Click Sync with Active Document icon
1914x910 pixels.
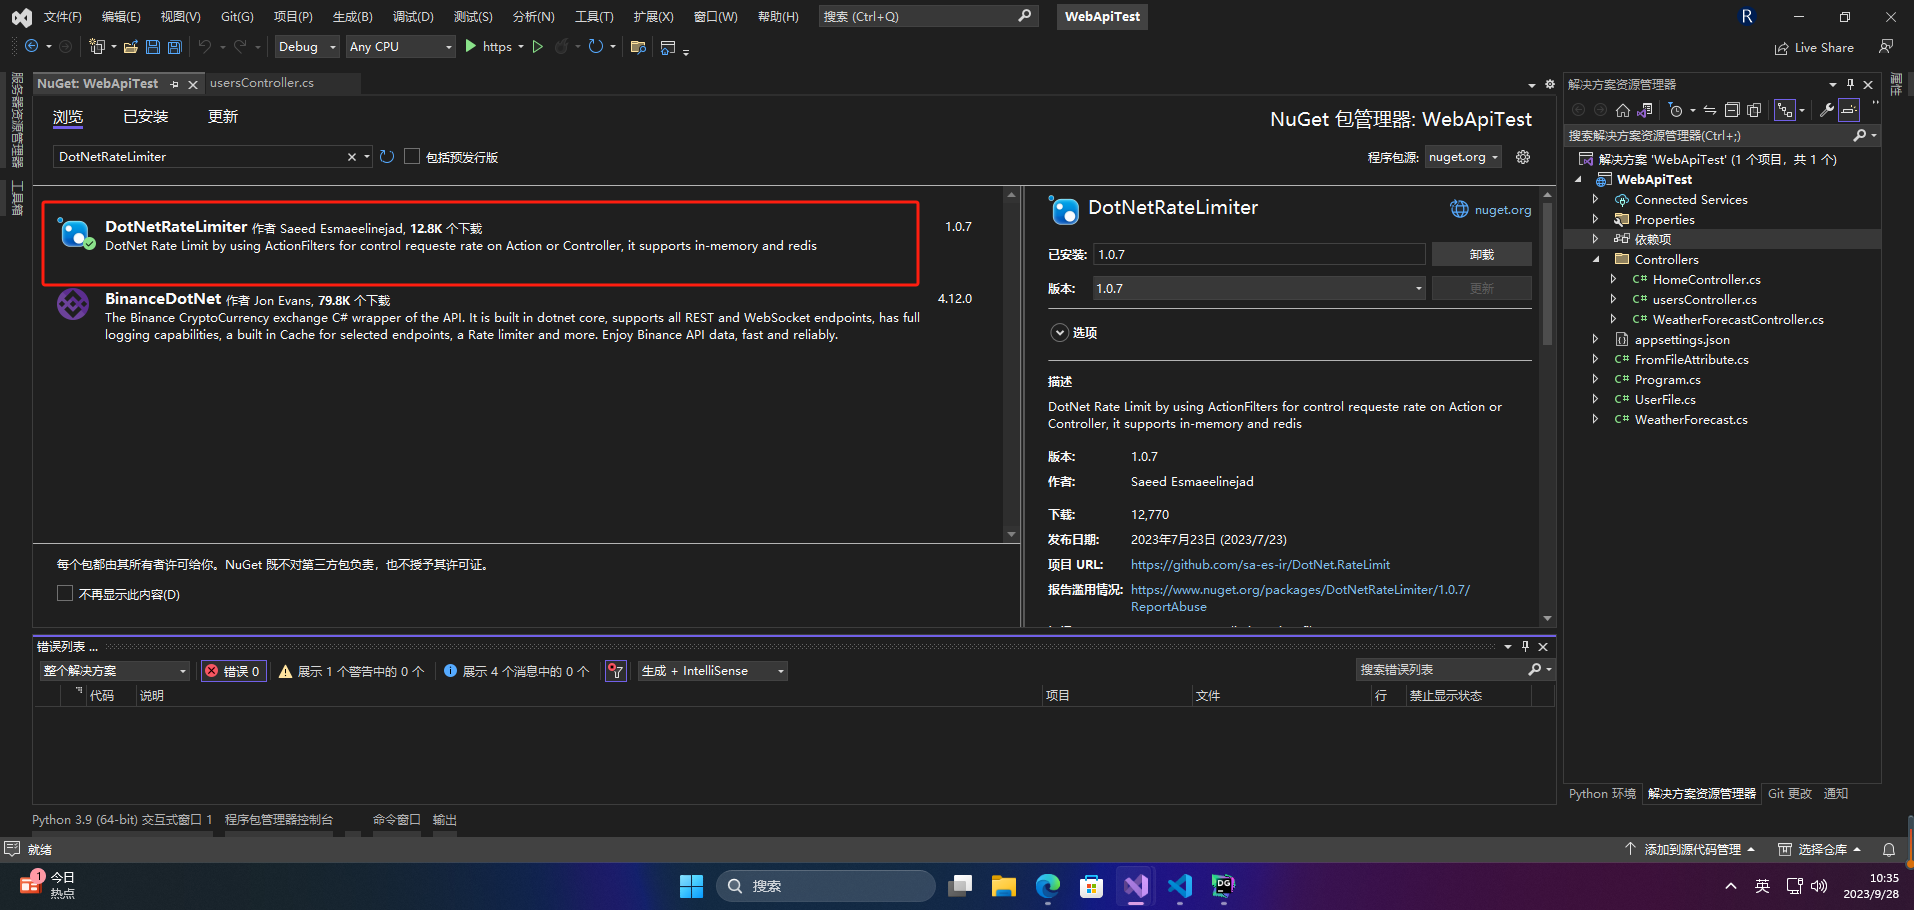[1710, 110]
